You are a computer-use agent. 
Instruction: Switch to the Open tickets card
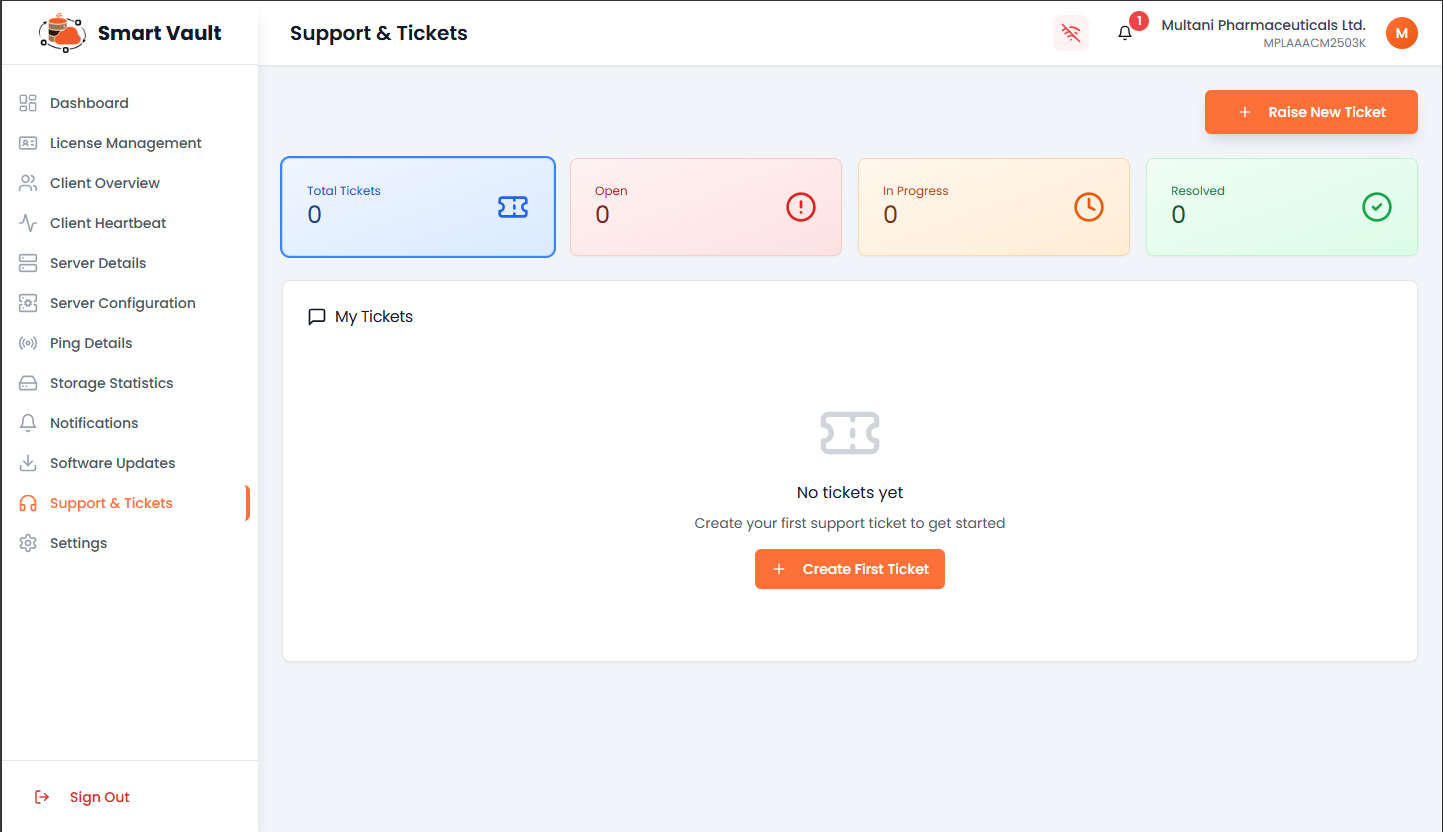click(705, 207)
